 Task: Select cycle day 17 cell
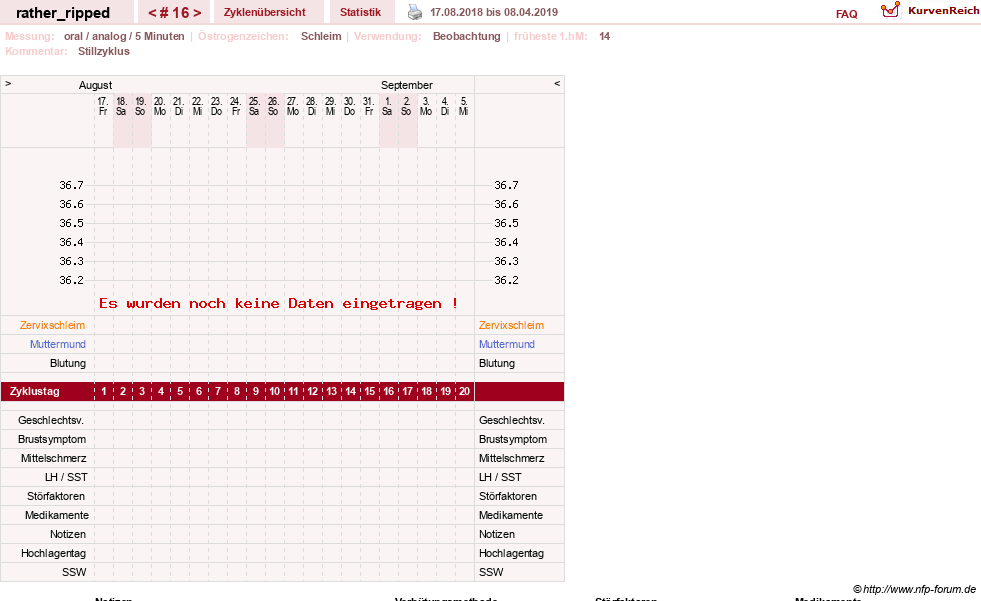click(x=407, y=391)
